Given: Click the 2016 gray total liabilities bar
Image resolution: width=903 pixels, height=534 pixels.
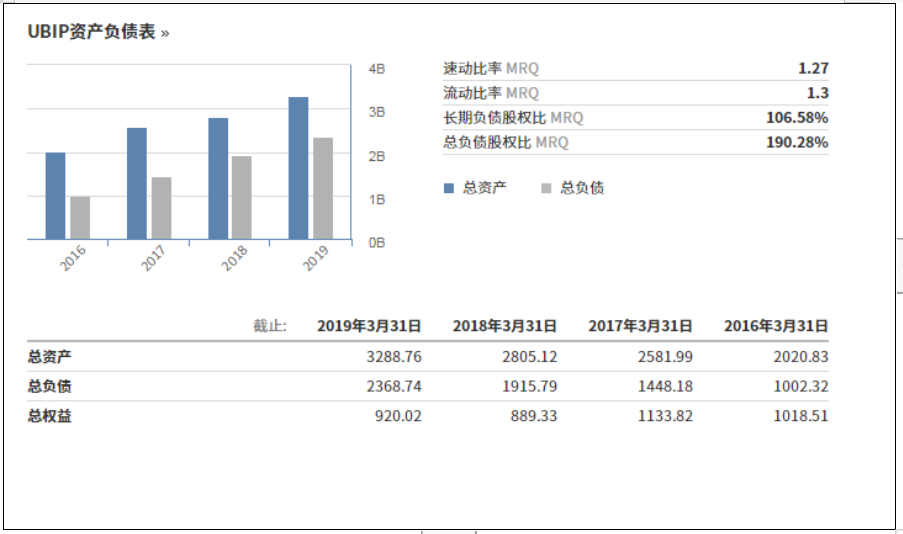Looking at the screenshot, I should pyautogui.click(x=80, y=218).
